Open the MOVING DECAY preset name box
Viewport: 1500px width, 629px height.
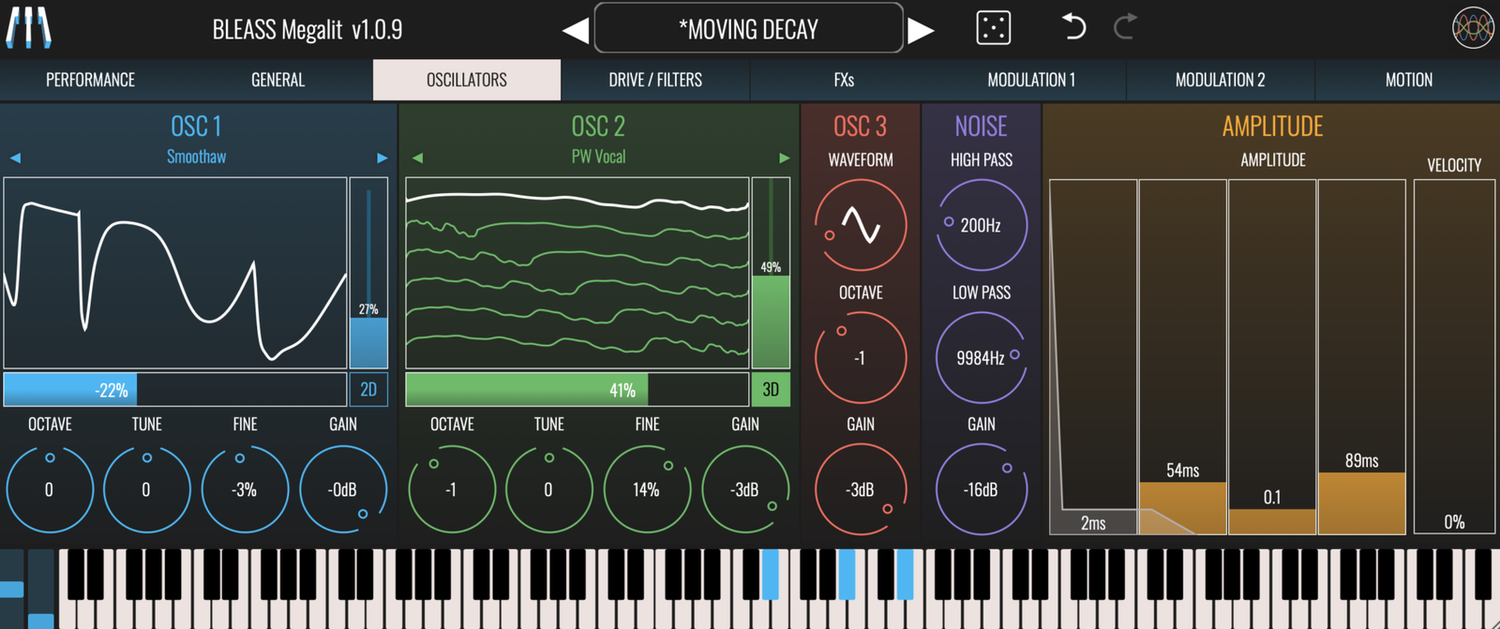click(x=748, y=28)
